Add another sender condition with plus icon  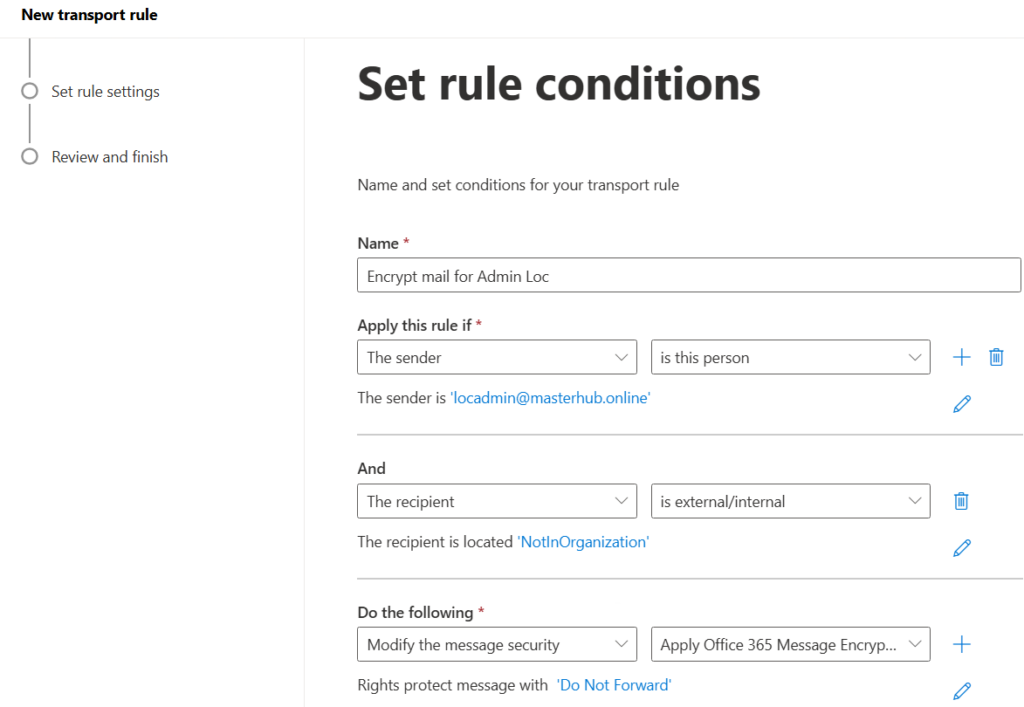pos(962,357)
